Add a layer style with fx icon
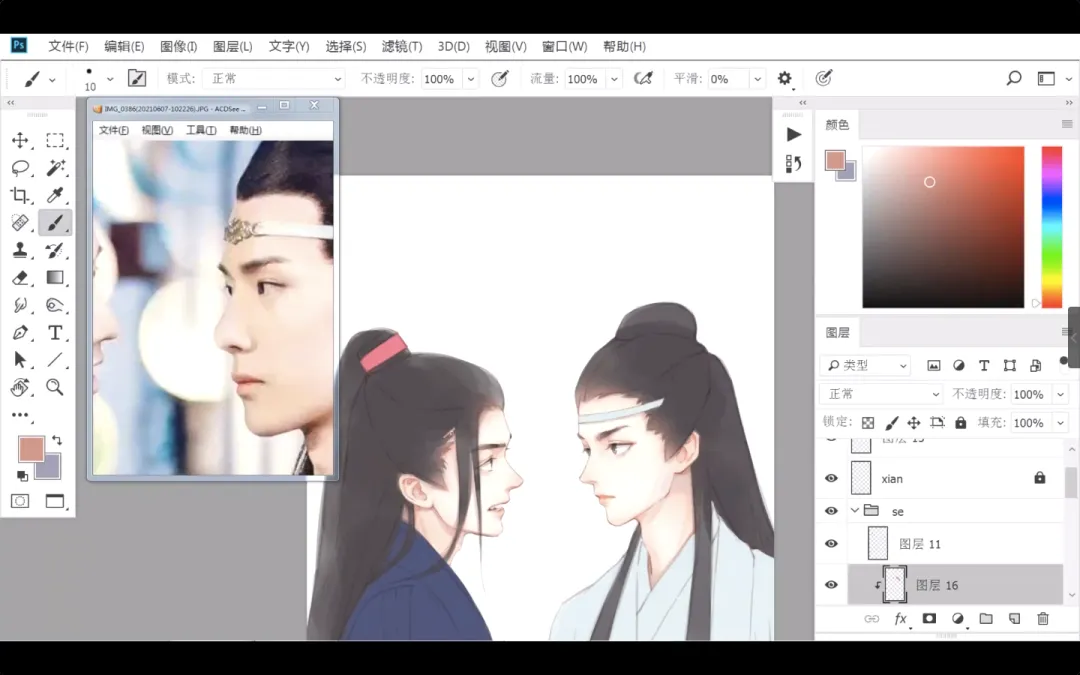Screen dimensions: 1080x675 coord(900,619)
